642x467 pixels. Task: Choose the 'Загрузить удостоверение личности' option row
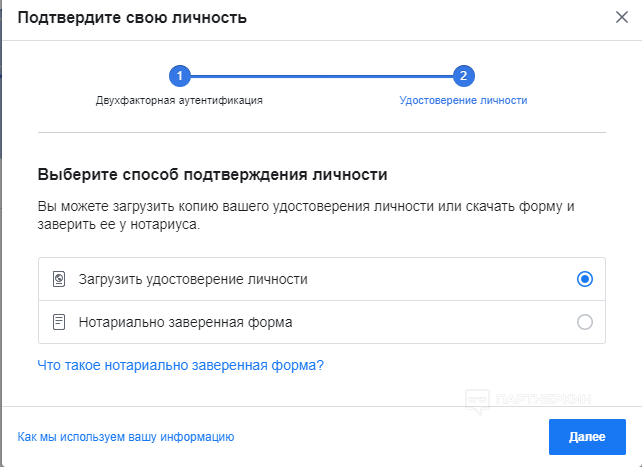point(322,279)
